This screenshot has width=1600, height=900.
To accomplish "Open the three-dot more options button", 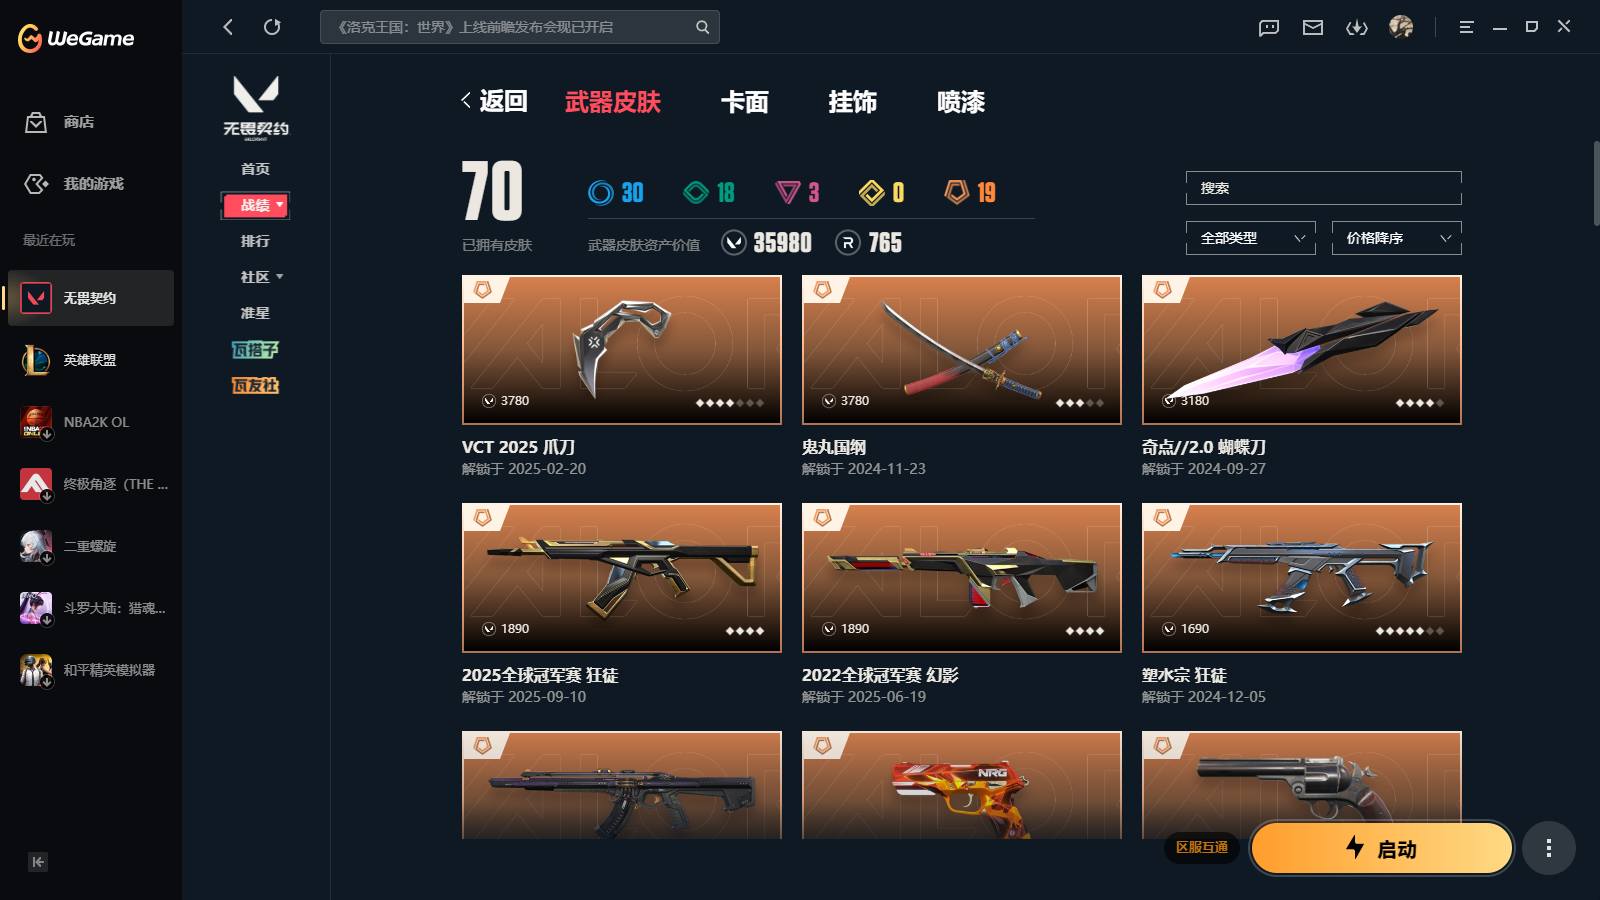I will tap(1549, 848).
